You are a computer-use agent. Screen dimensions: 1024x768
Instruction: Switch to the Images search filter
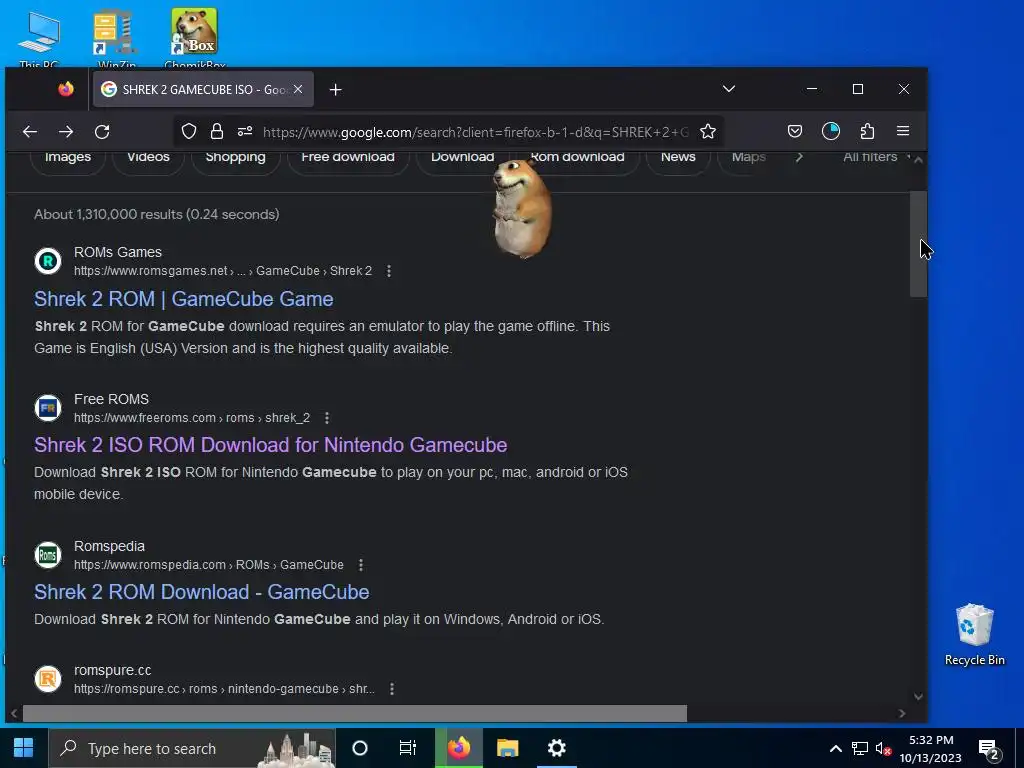(68, 157)
